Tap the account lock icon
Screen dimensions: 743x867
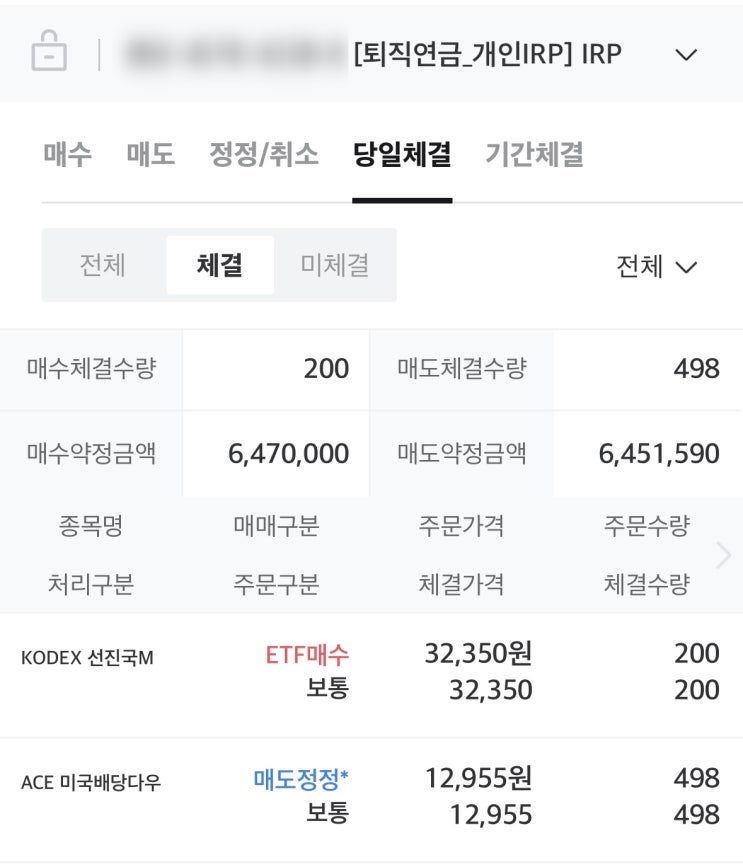click(x=49, y=52)
